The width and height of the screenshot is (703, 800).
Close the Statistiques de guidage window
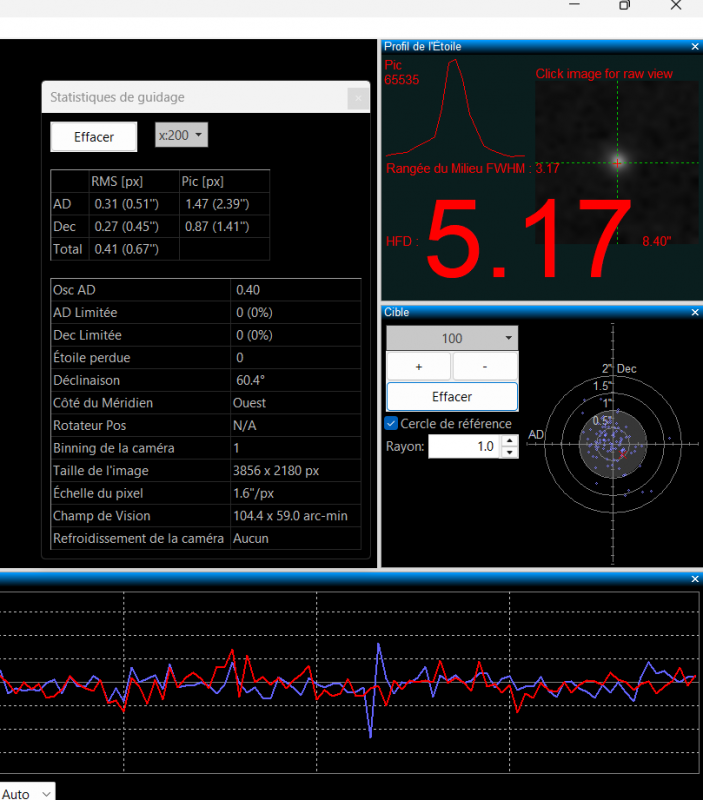(358, 98)
